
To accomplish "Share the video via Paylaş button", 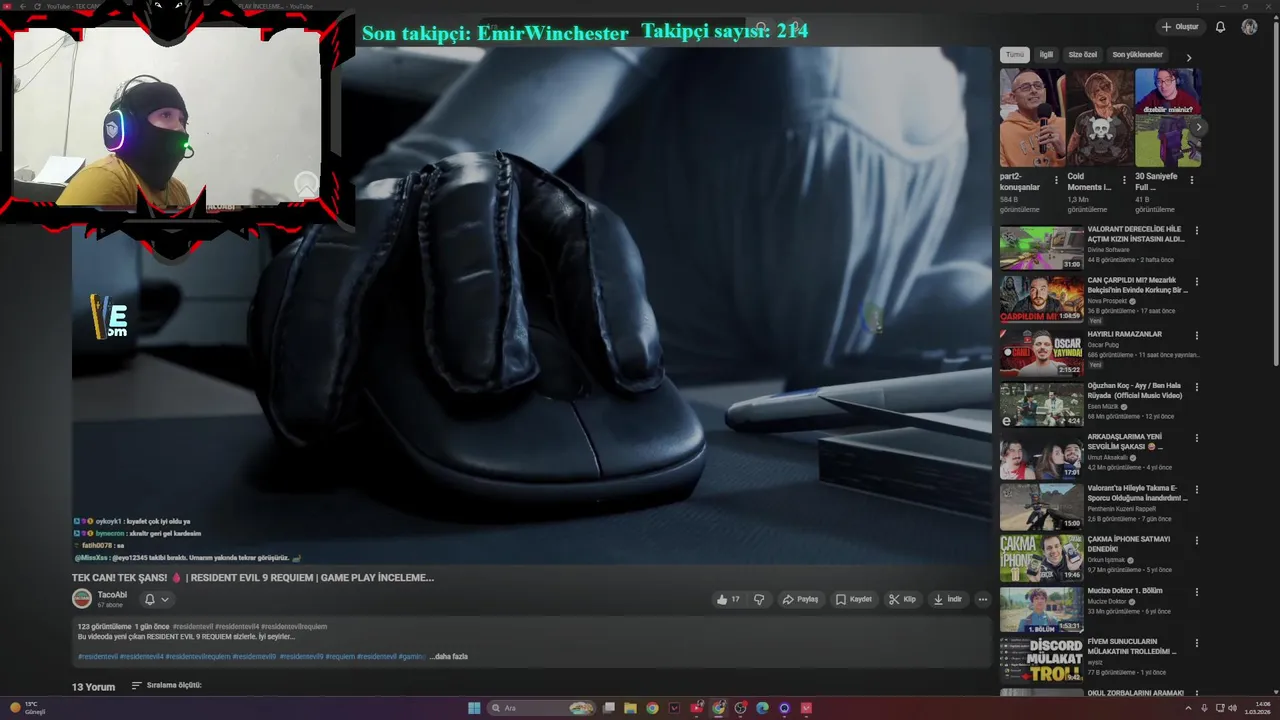I will (800, 599).
